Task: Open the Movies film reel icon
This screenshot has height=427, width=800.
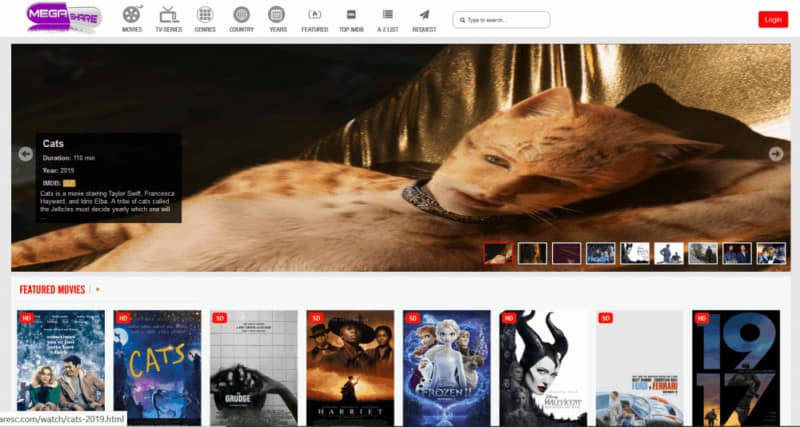Action: coord(132,15)
